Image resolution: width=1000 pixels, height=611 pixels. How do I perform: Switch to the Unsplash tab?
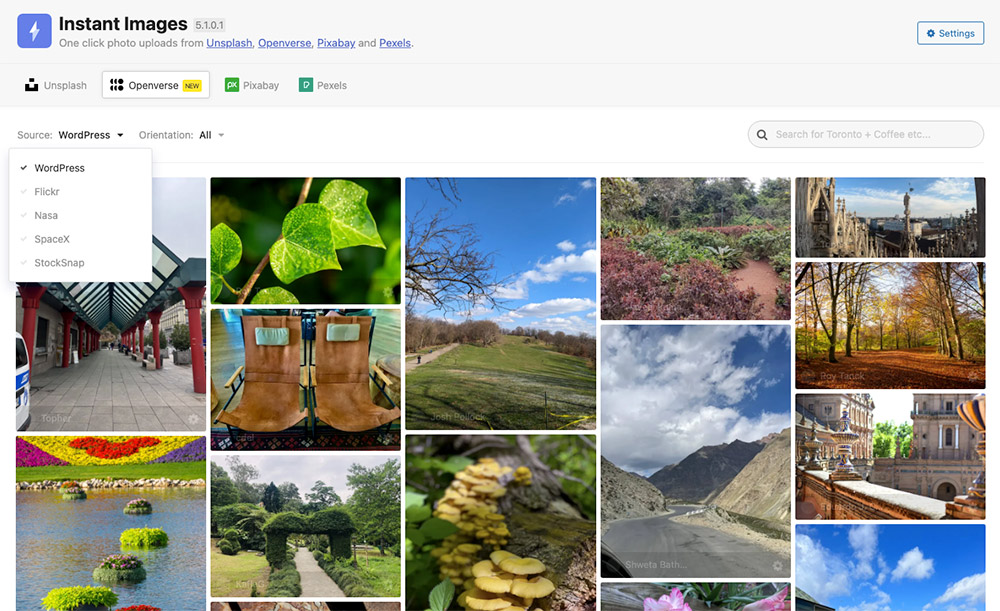click(x=55, y=85)
